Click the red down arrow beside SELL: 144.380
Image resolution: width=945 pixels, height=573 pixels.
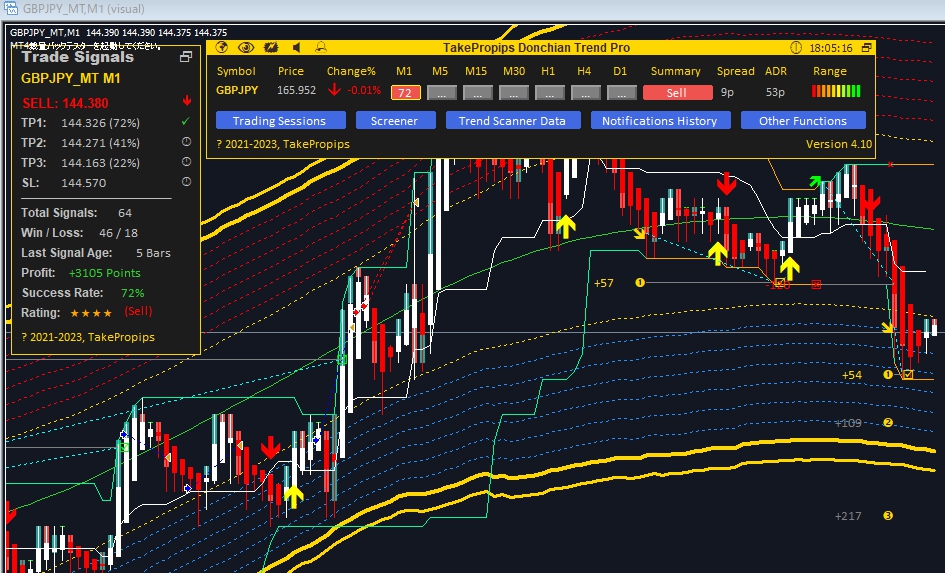(x=187, y=101)
